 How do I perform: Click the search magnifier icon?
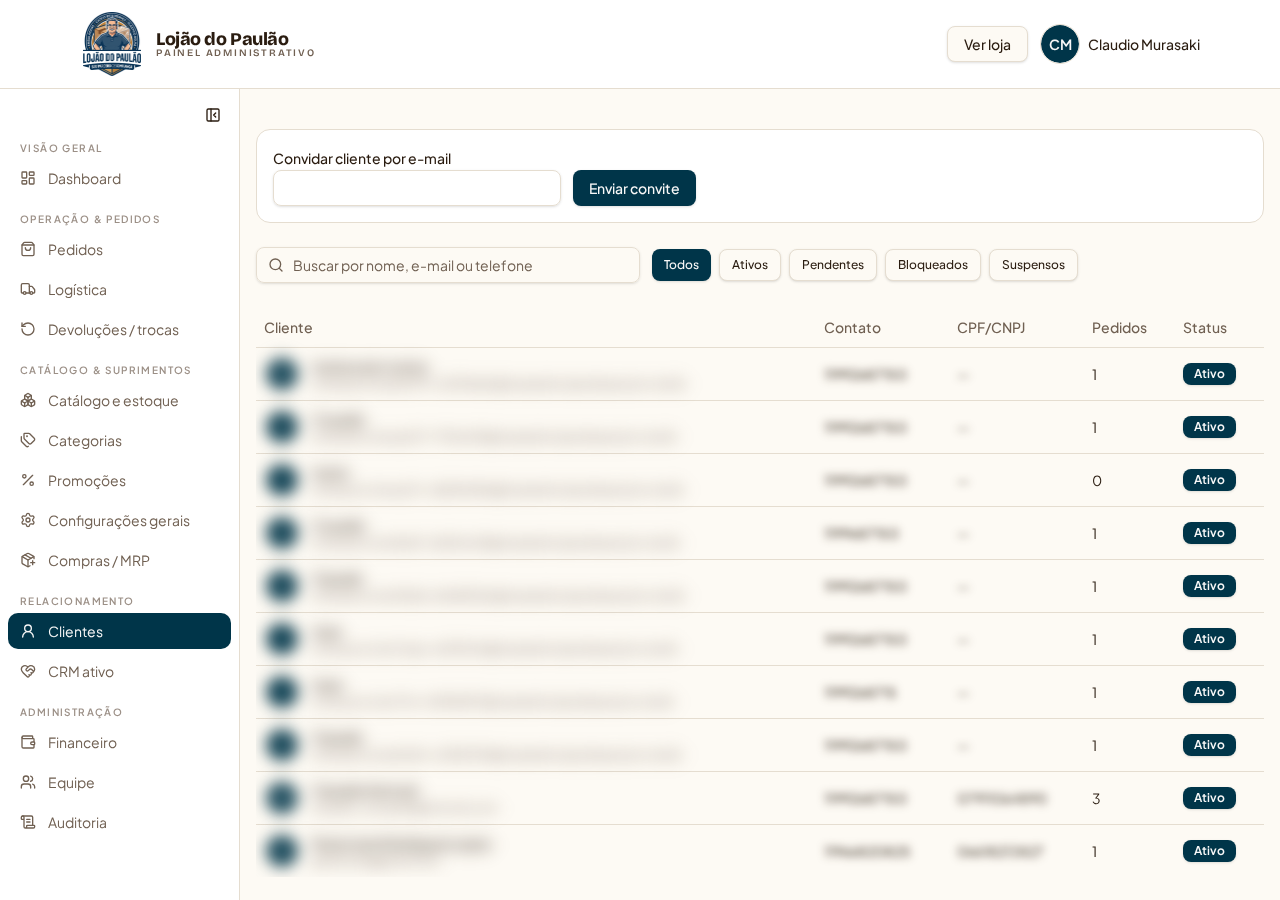(277, 265)
